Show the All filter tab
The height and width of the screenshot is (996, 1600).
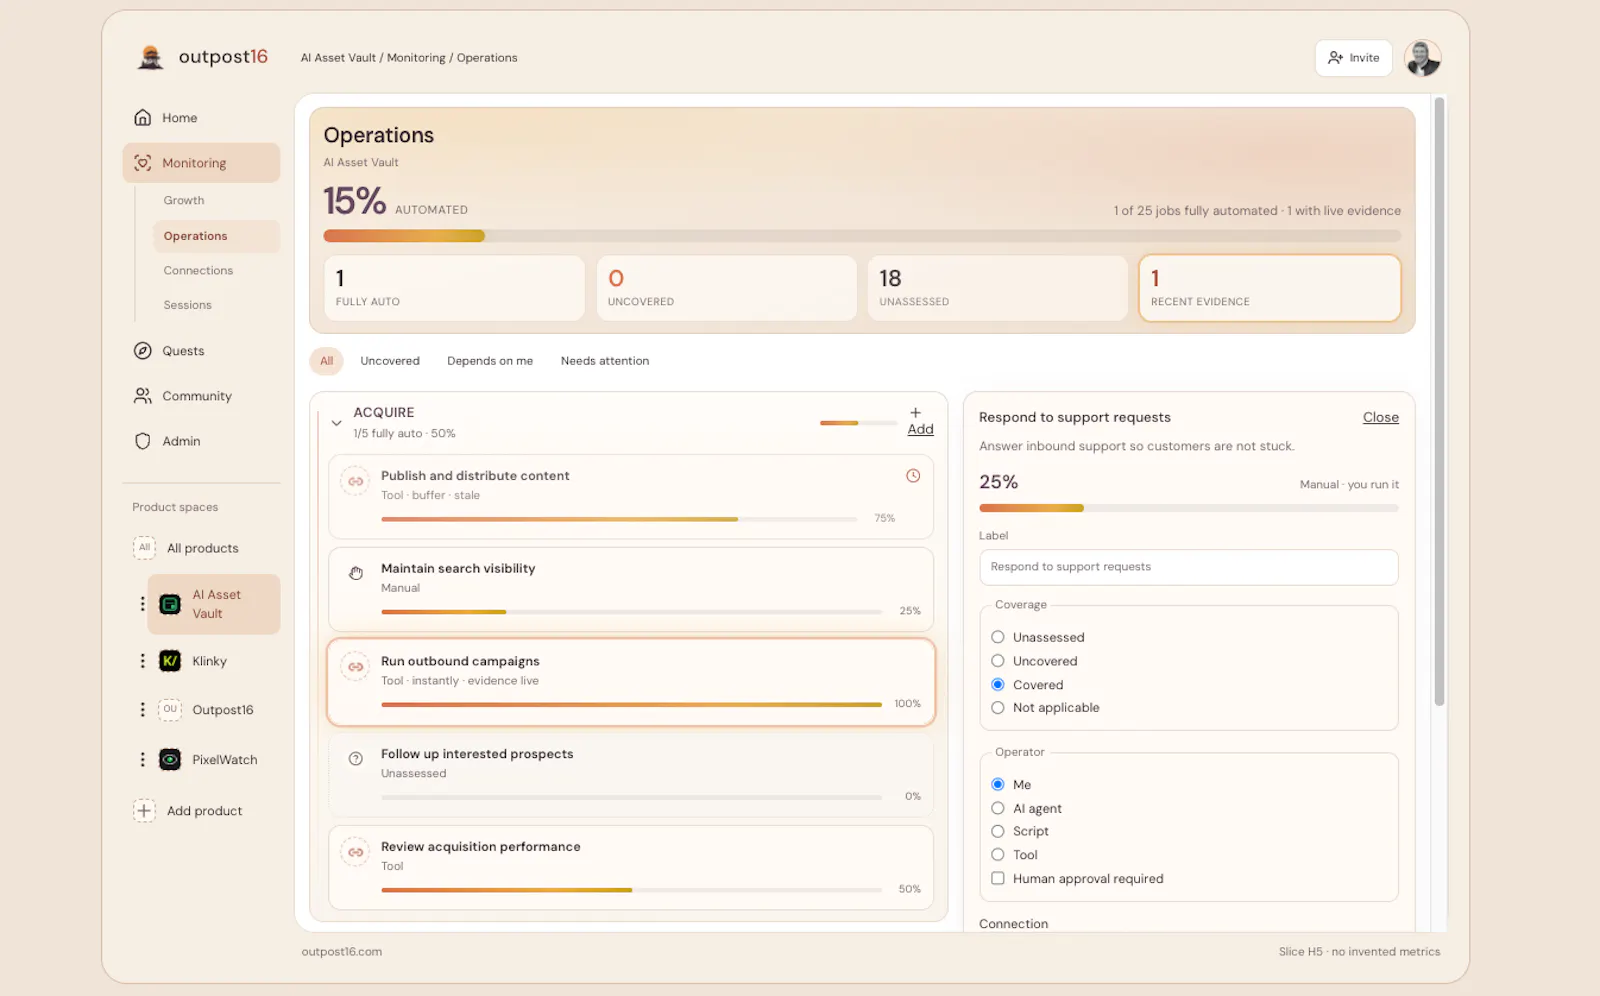326,361
